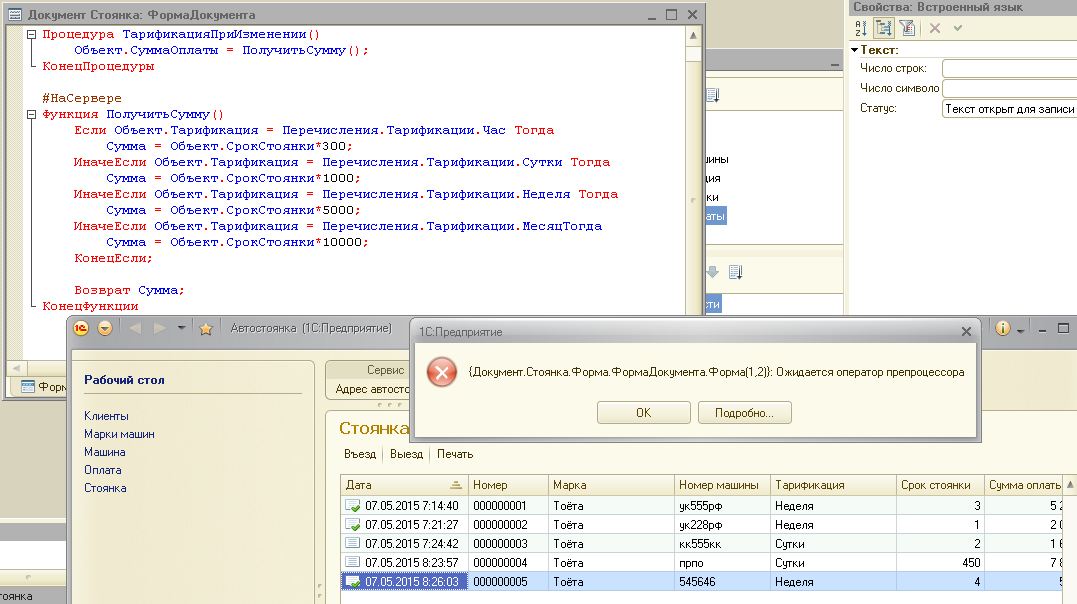Click the license plate cell ук555рф
The height and width of the screenshot is (604, 1077).
pos(722,506)
